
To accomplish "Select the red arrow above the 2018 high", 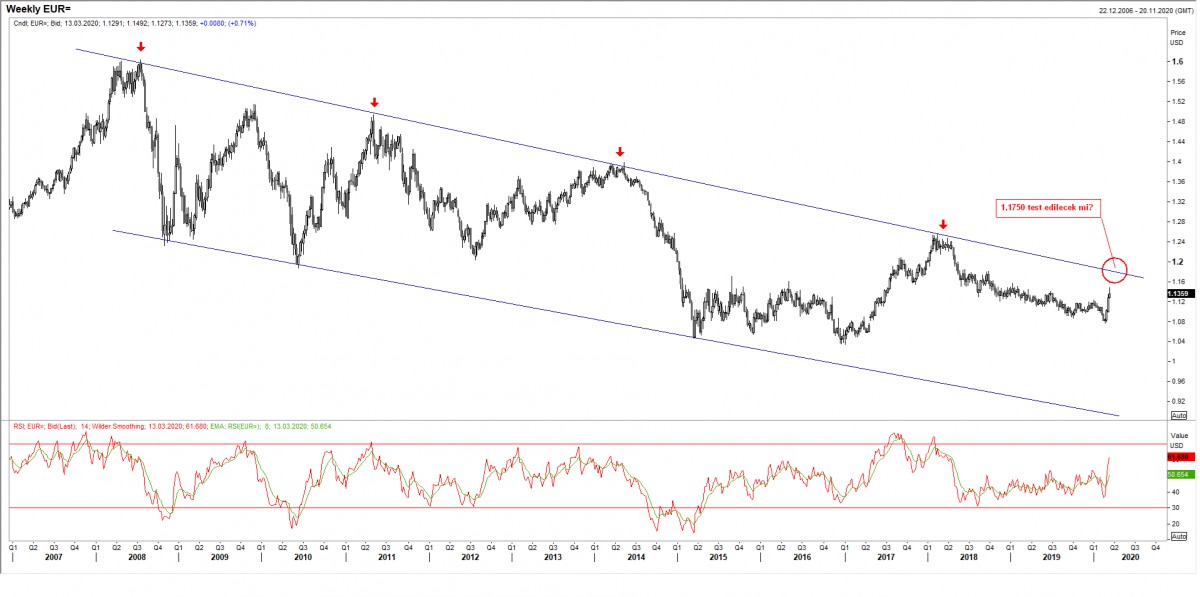I will 942,225.
